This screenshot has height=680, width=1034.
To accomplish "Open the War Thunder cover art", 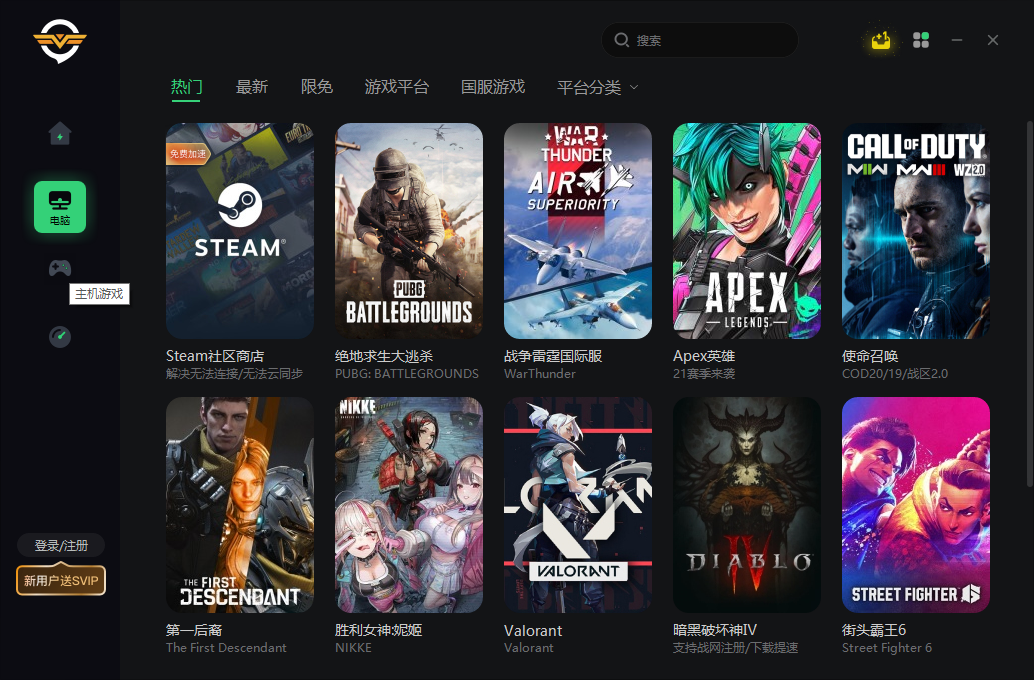I will pyautogui.click(x=578, y=231).
